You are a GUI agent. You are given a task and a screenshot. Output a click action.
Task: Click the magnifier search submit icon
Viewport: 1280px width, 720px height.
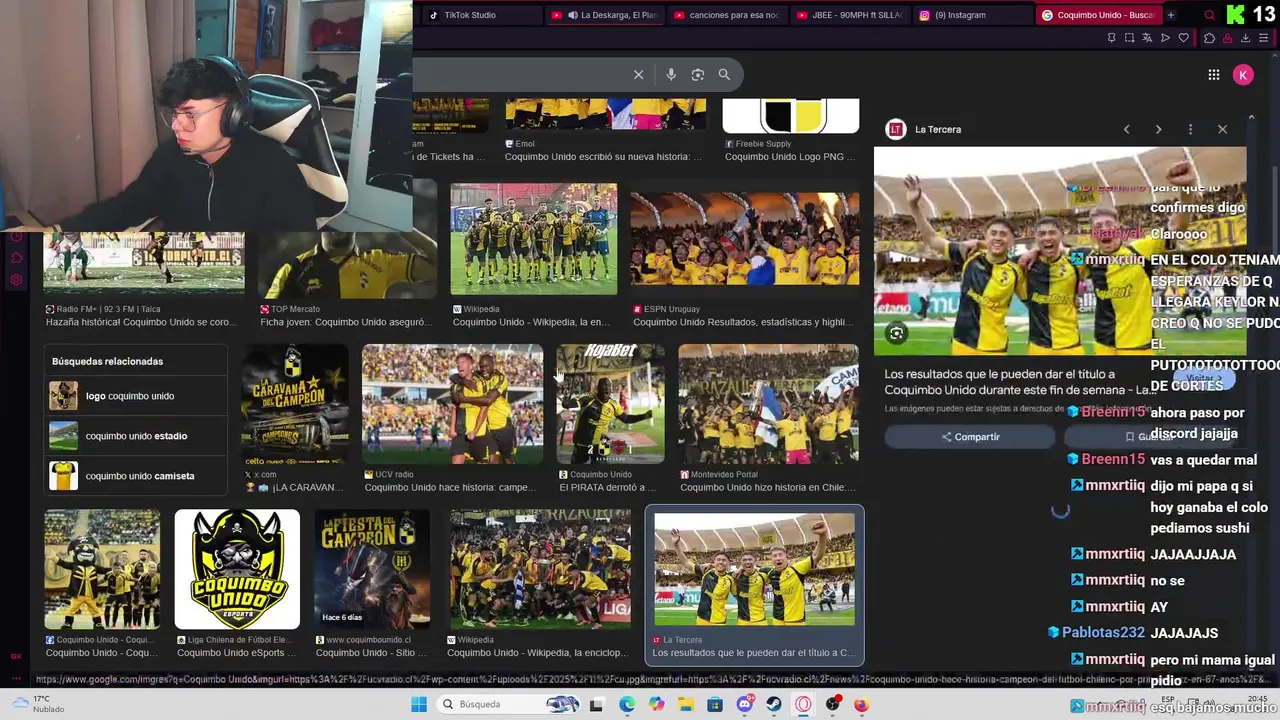coord(724,74)
